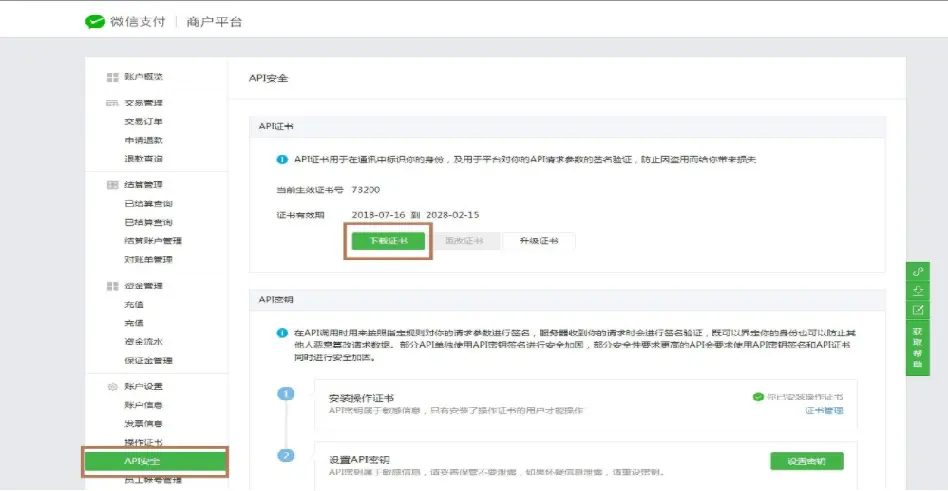Click the edit feedback icon on floating bar
The width and height of the screenshot is (948, 491).
[918, 310]
